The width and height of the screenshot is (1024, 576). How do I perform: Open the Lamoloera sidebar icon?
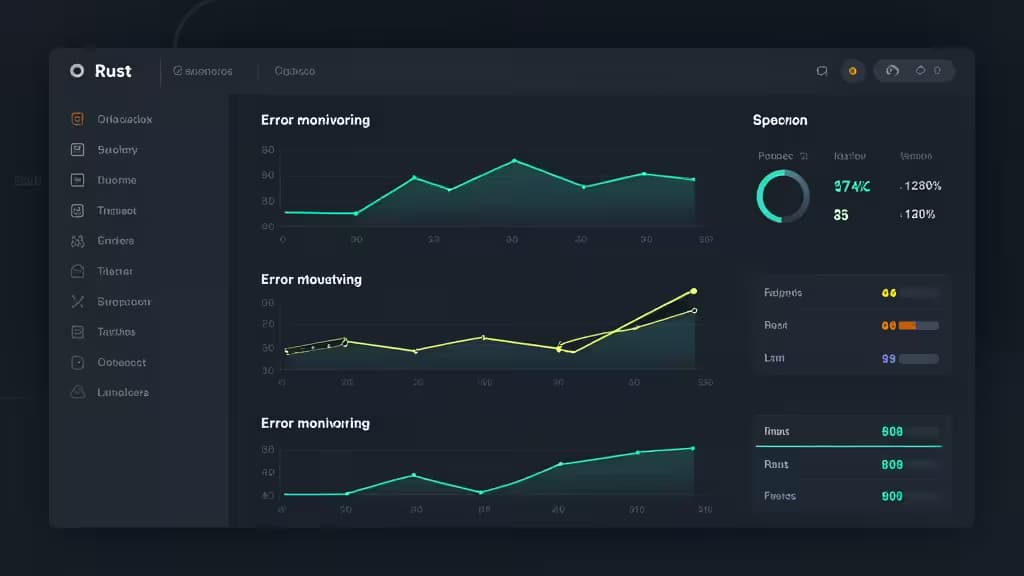[77, 392]
